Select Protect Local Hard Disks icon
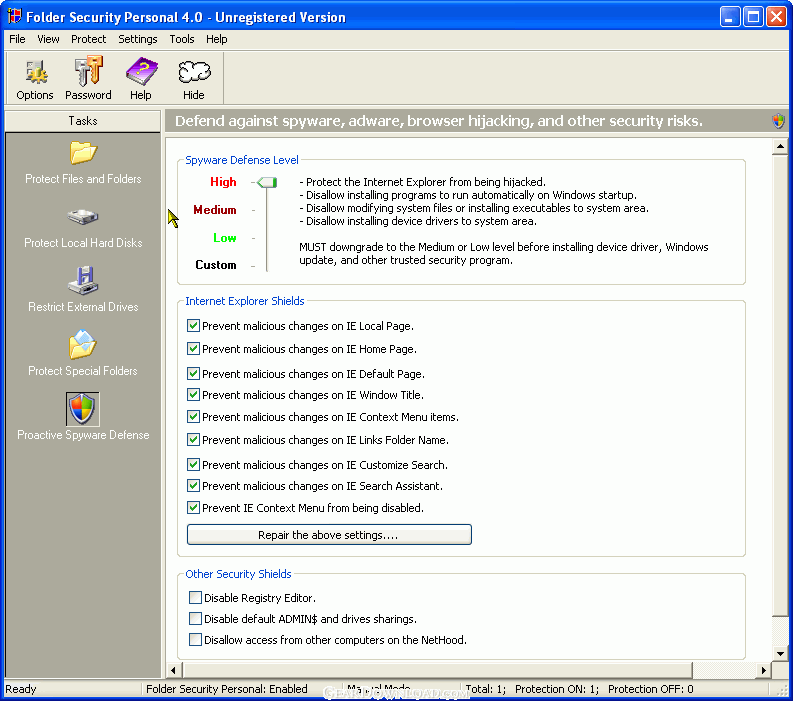The width and height of the screenshot is (793, 701). 83,217
